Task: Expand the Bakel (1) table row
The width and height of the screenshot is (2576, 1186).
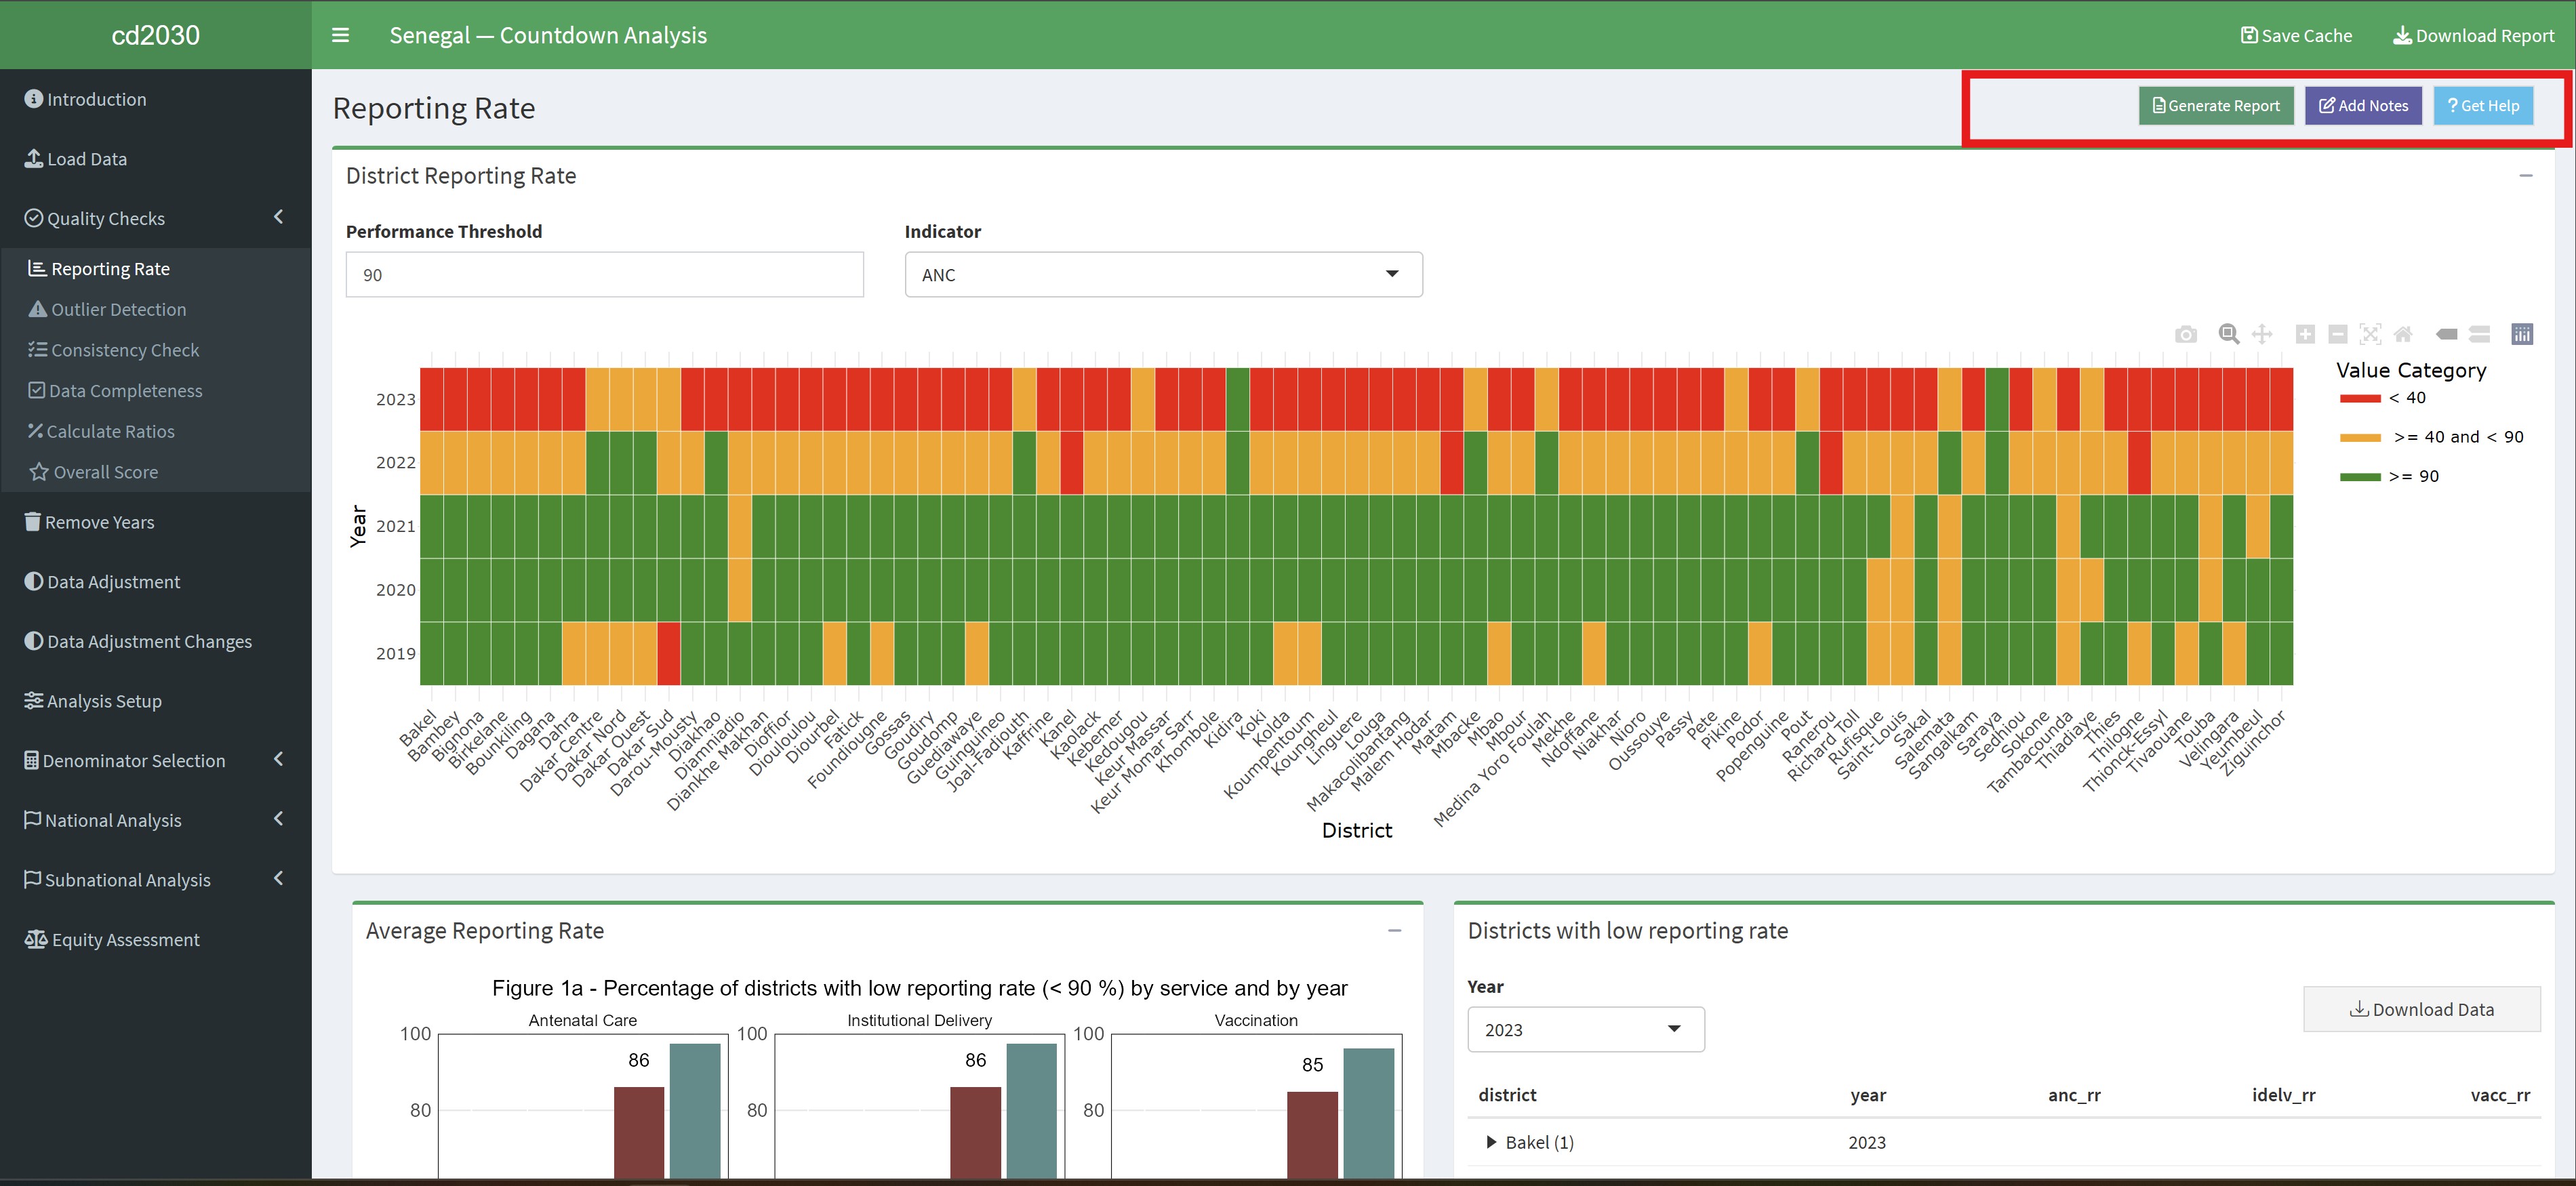Action: pos(1491,1142)
